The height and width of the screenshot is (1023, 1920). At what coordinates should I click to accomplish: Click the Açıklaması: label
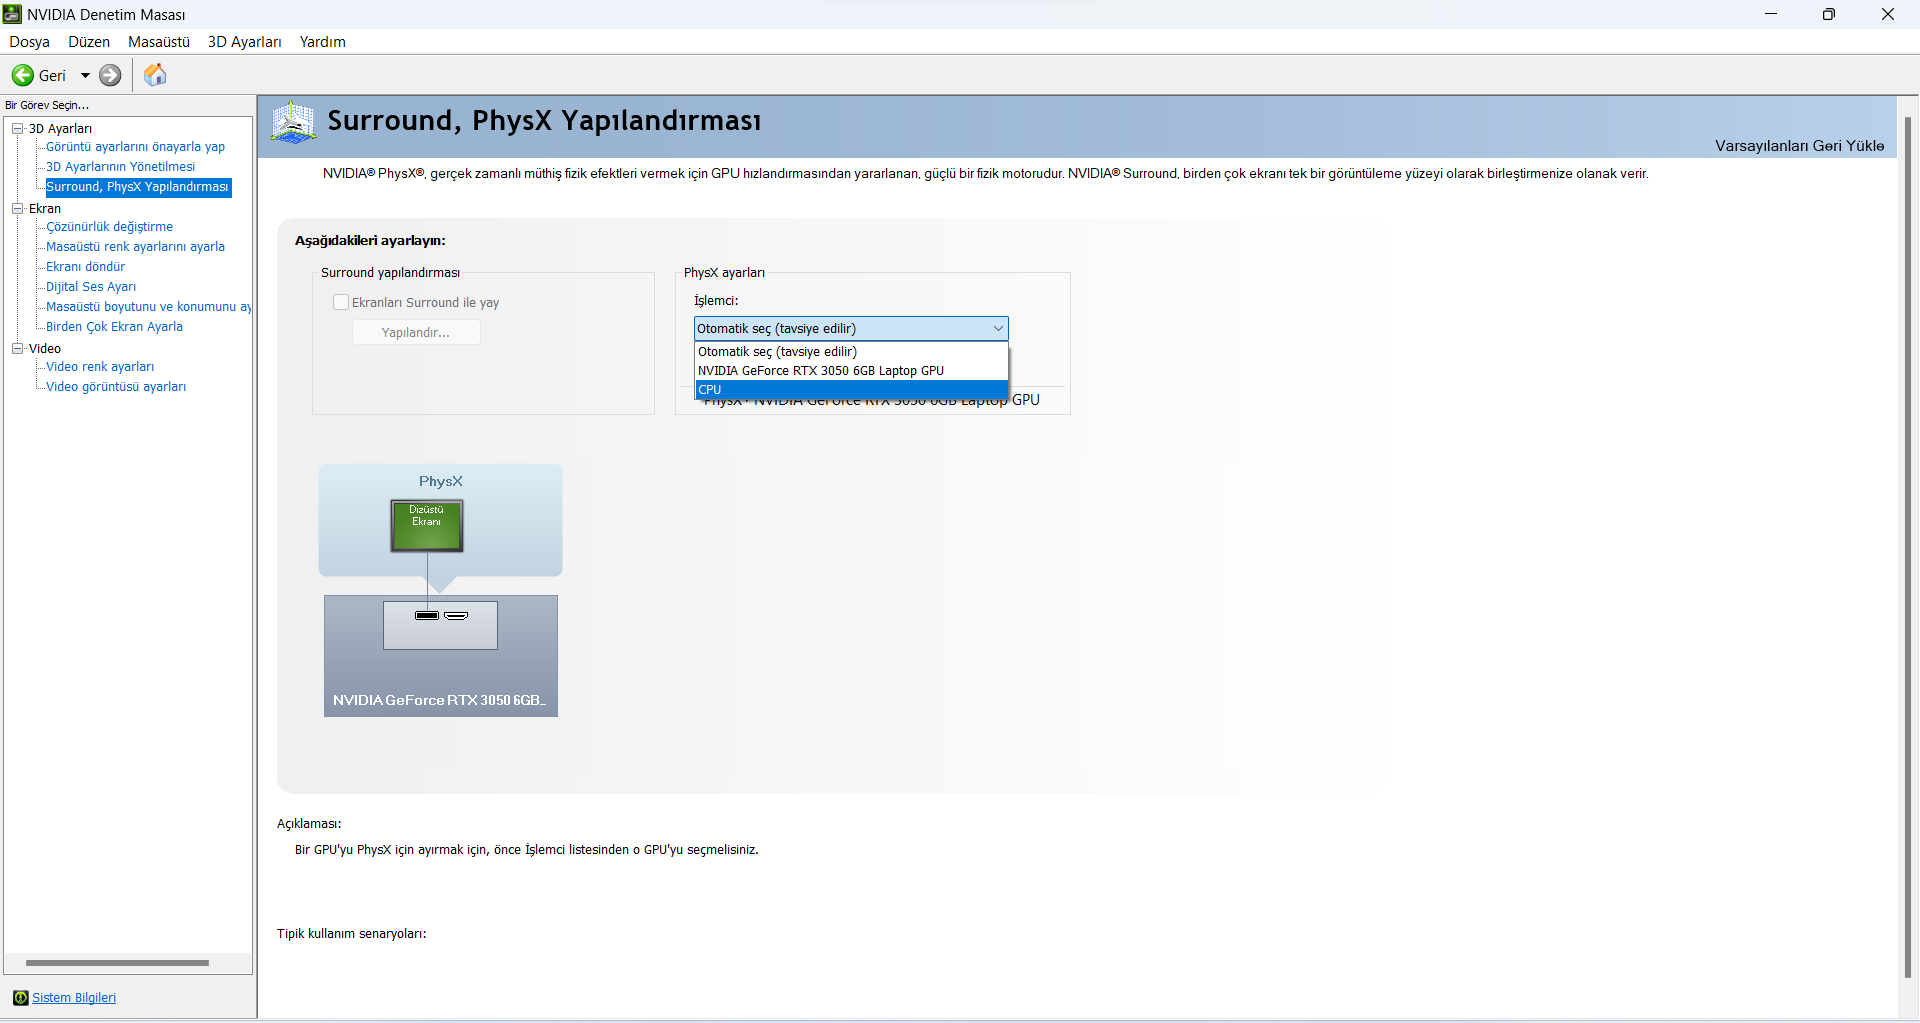(x=309, y=824)
